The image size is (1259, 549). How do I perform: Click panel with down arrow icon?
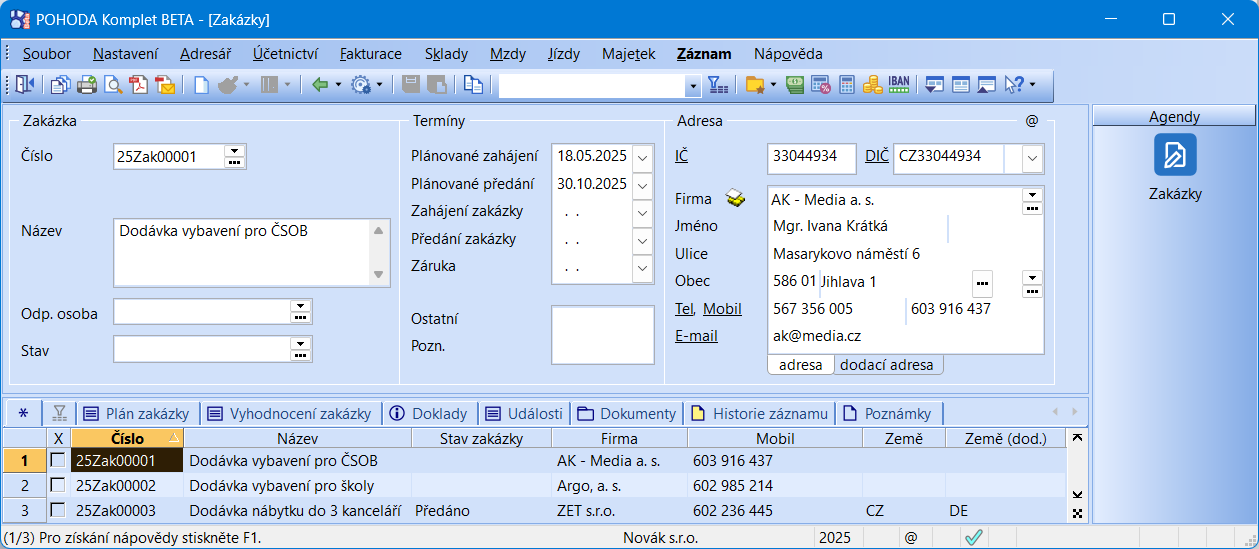pos(935,85)
